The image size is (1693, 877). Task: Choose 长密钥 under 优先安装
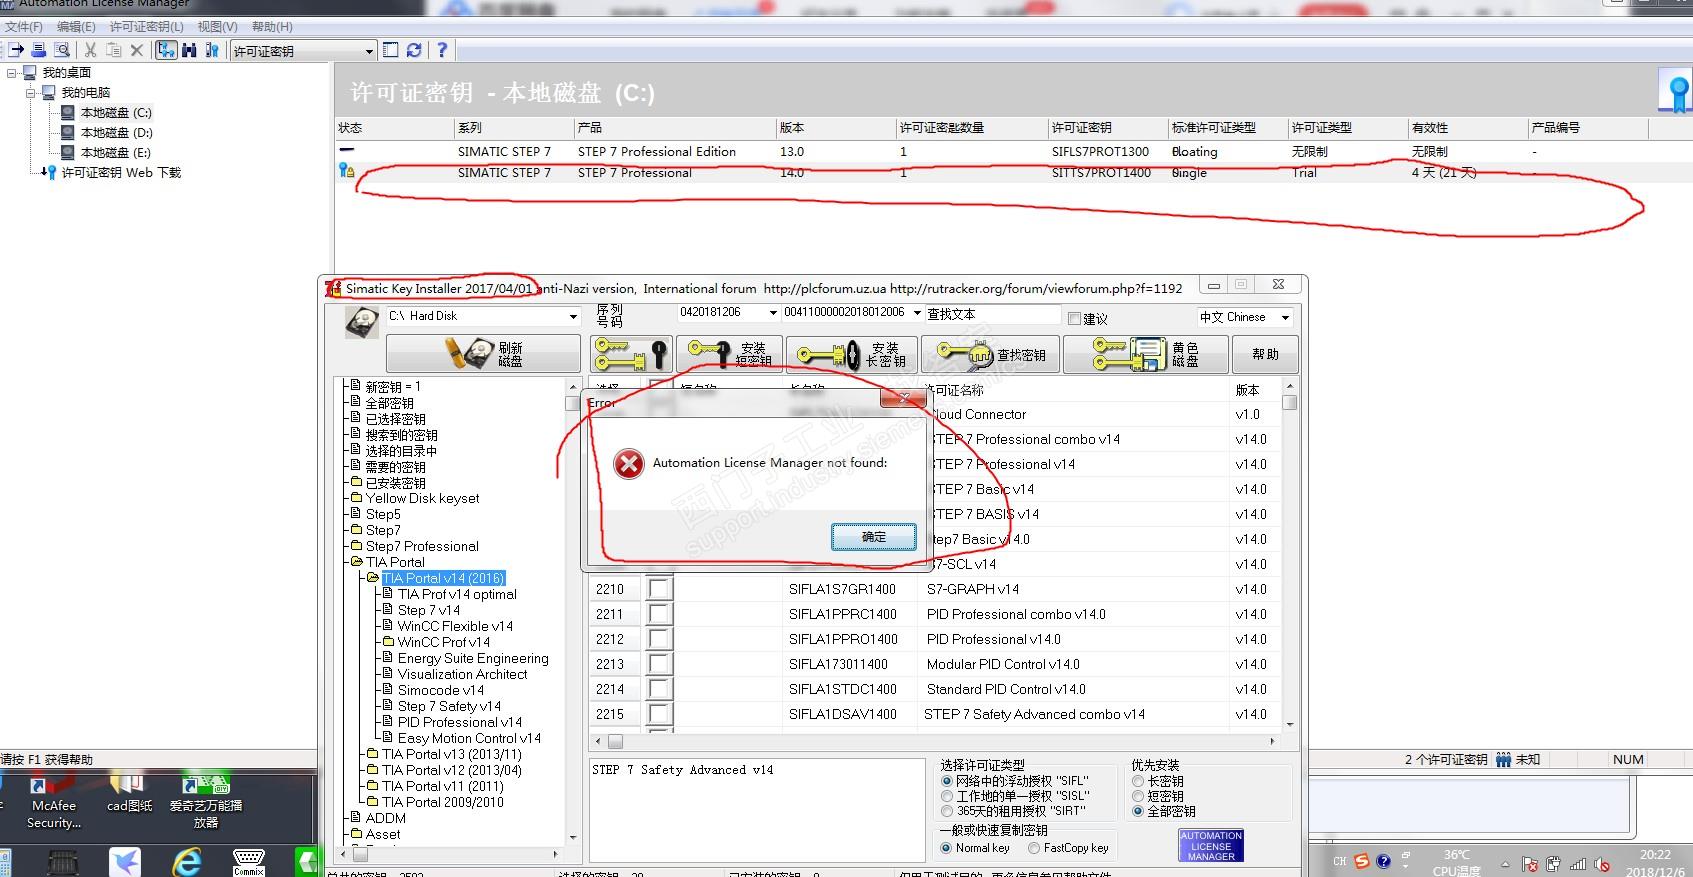1138,781
